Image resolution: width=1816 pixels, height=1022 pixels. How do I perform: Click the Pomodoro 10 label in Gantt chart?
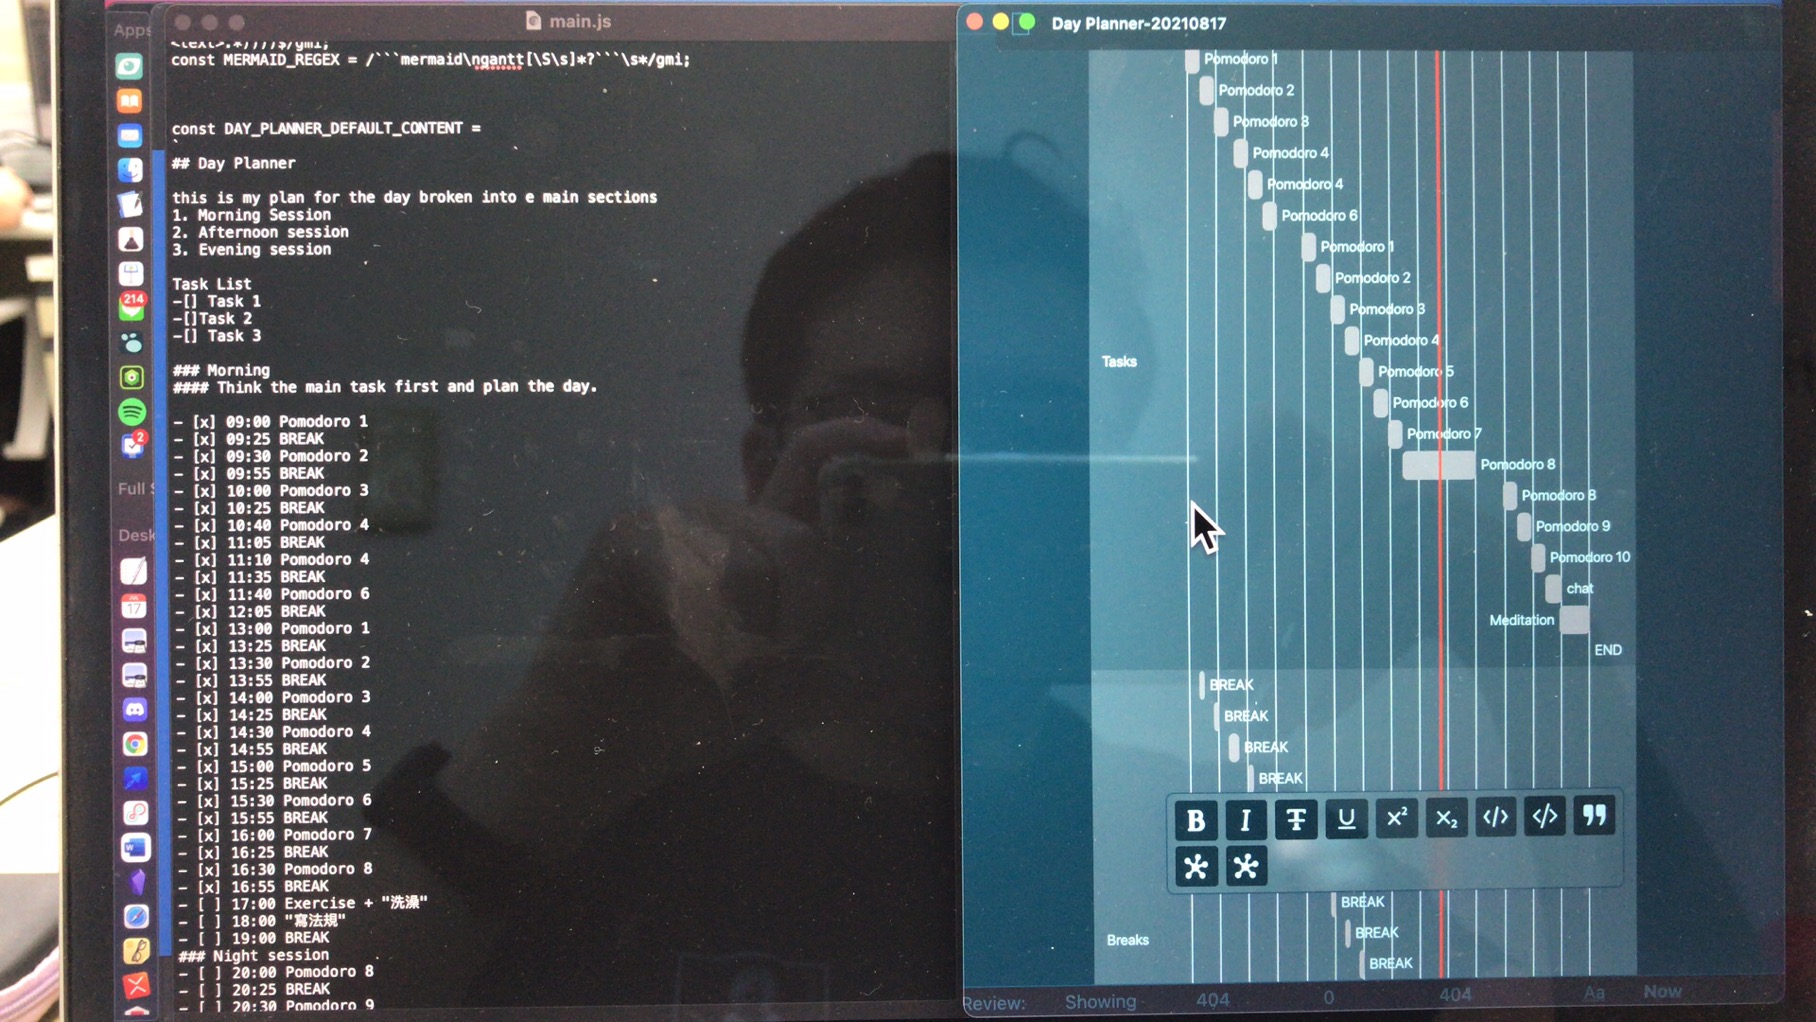click(x=1589, y=557)
